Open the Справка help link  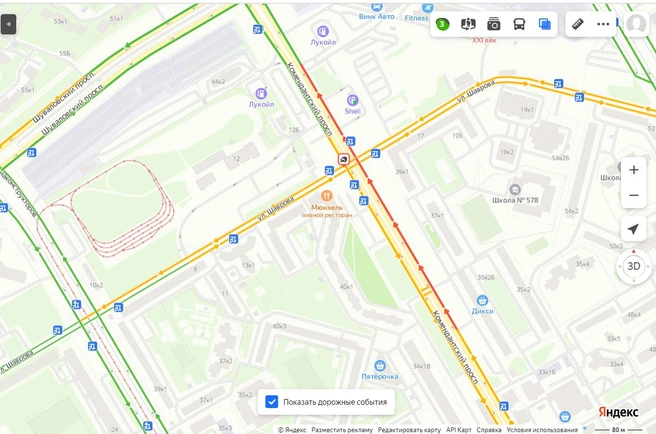[489, 430]
